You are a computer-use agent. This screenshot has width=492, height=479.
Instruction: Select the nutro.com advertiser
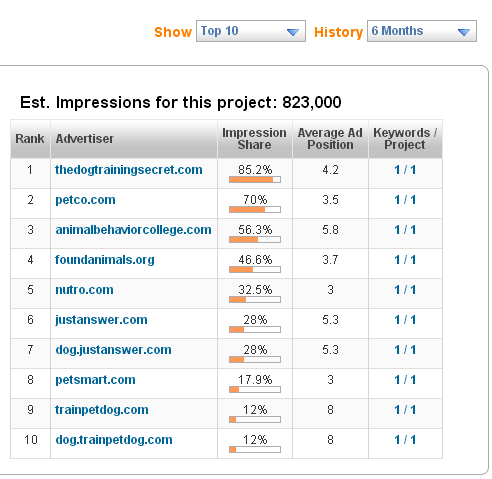(x=84, y=290)
